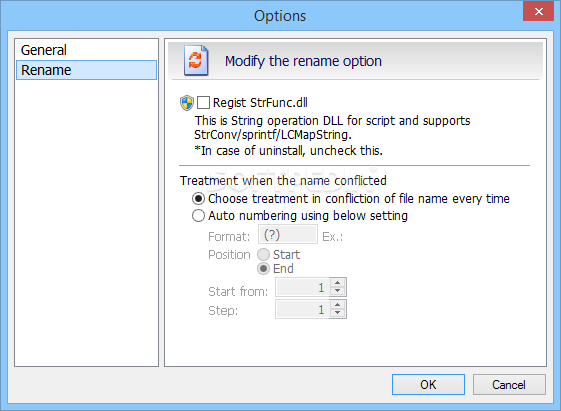Viewport: 561px width, 411px height.
Task: Click the rename document icon in header
Action: (196, 60)
